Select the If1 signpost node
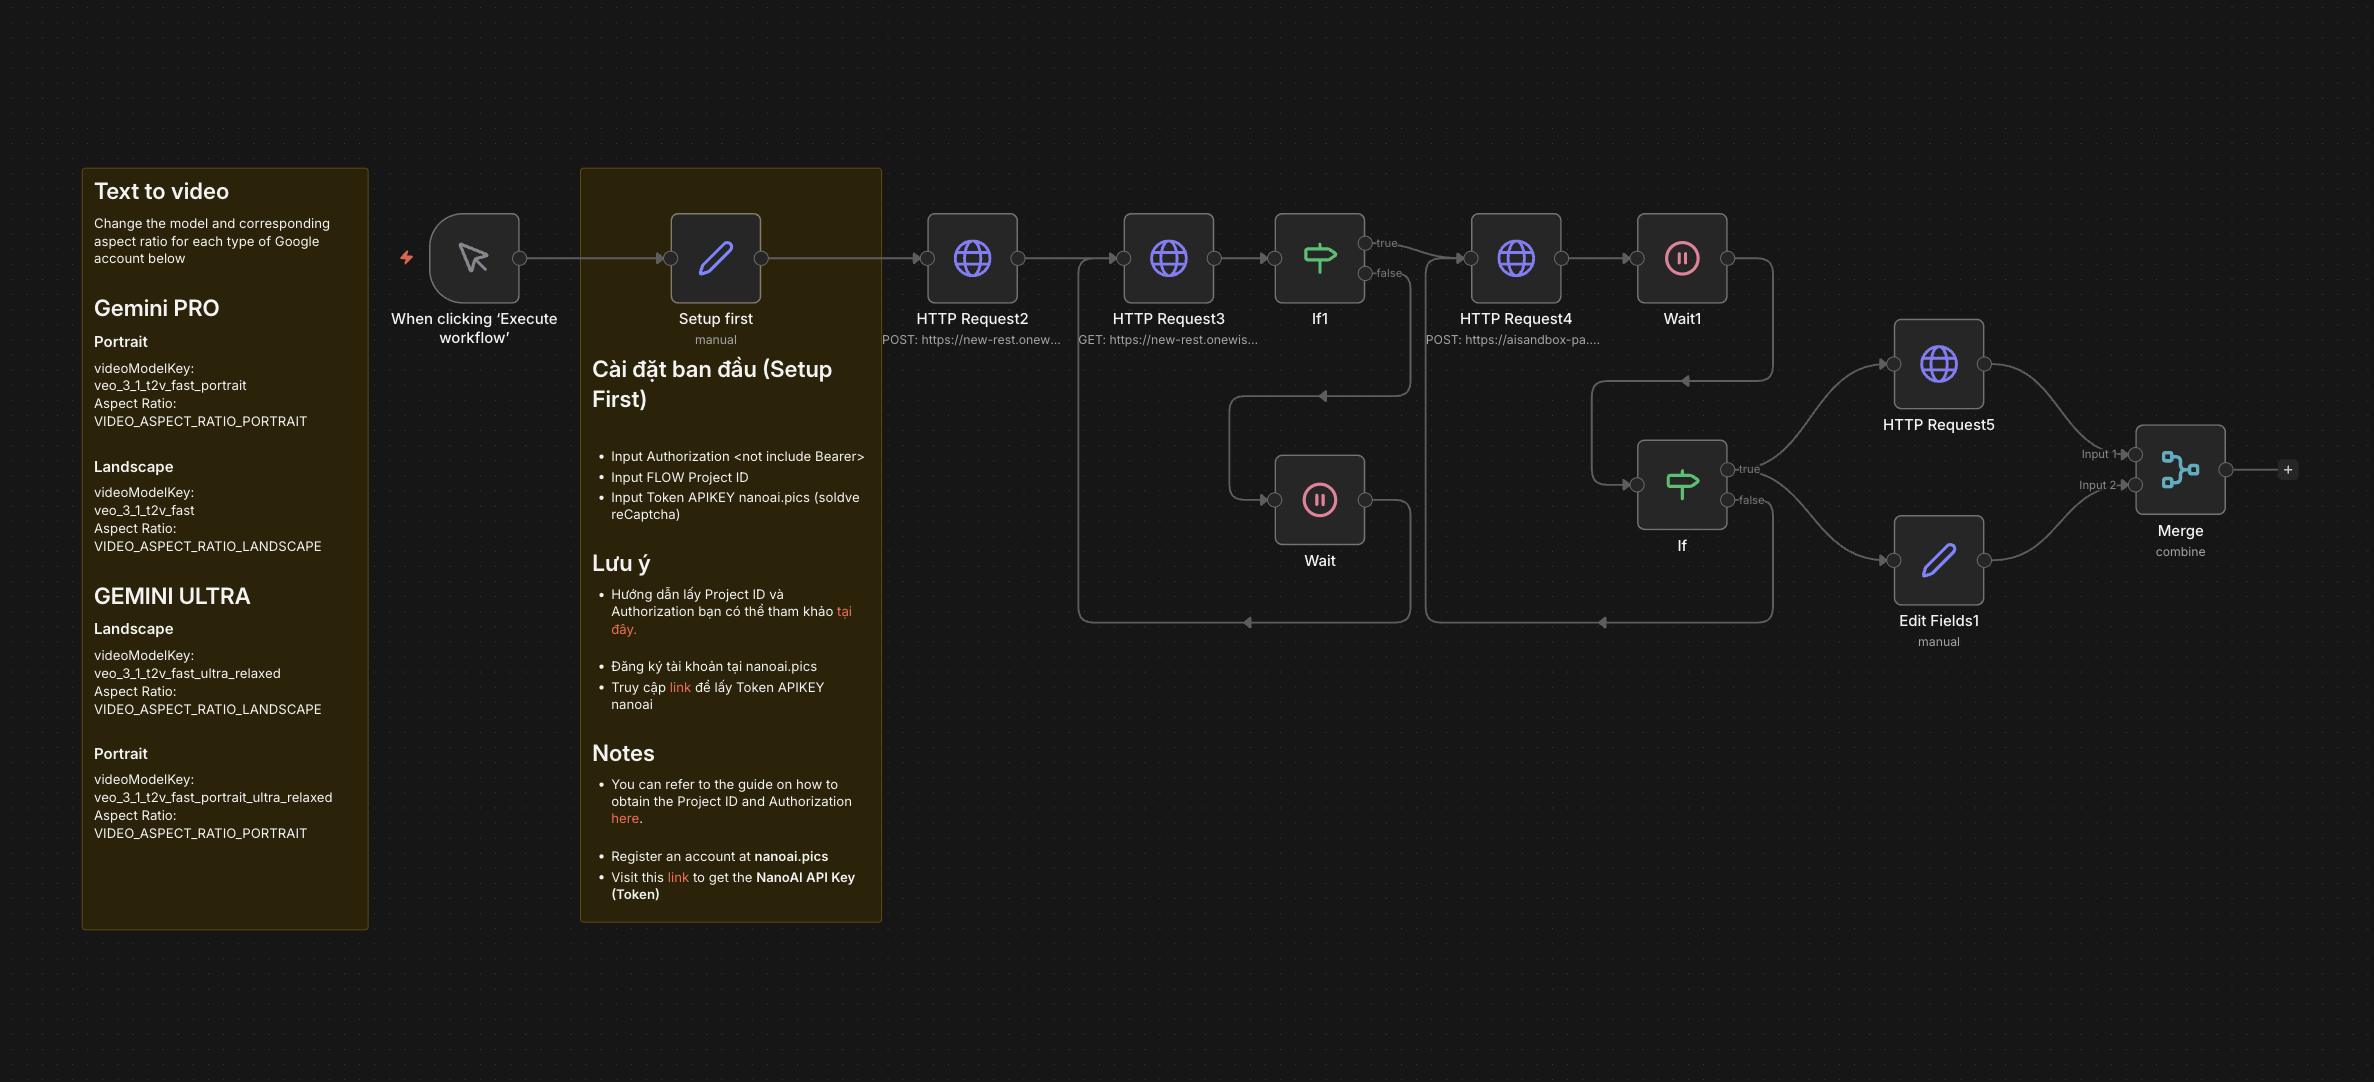The image size is (2374, 1082). (1319, 258)
